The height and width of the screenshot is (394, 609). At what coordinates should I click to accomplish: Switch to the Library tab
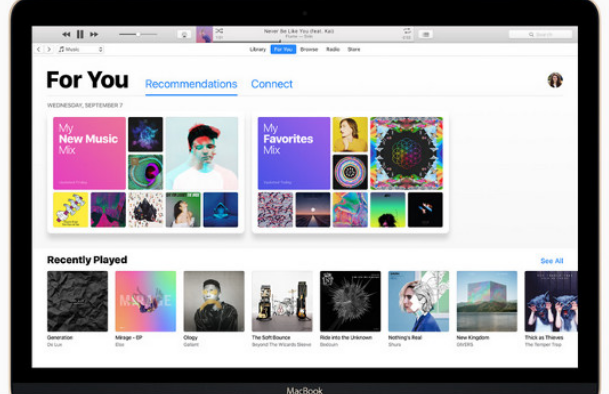point(258,49)
